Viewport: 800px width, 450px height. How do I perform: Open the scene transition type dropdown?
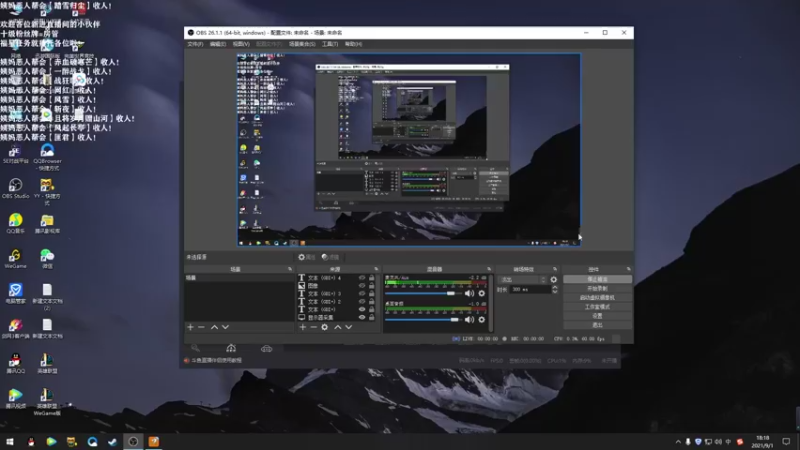pos(522,280)
